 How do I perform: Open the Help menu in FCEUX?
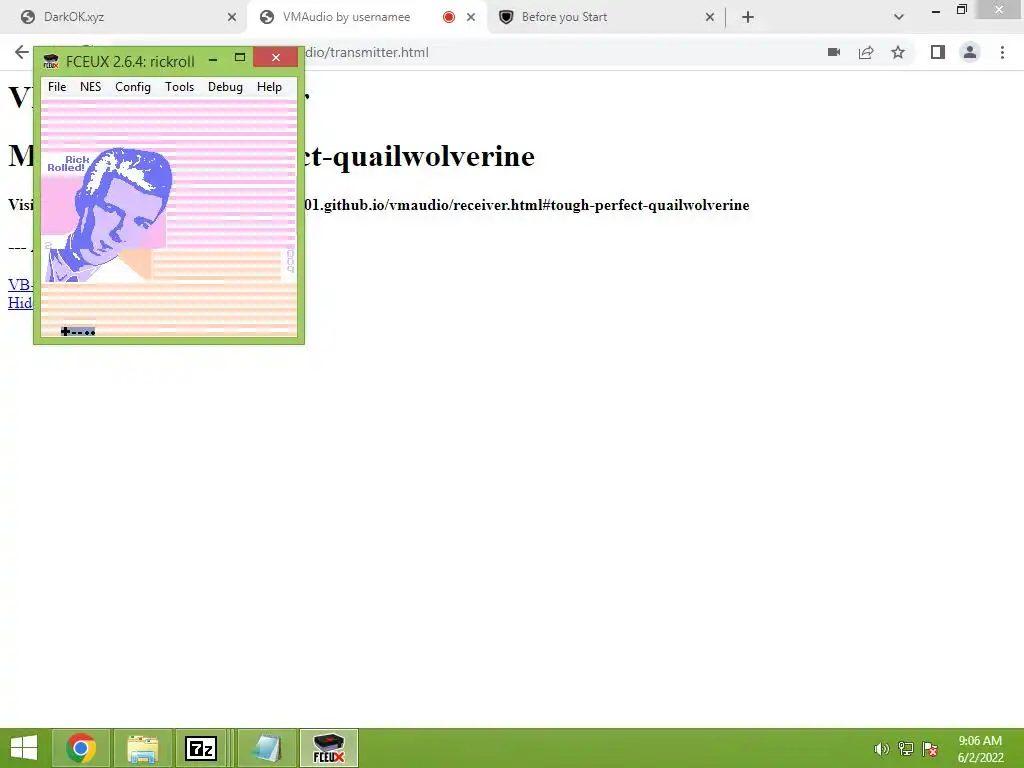(x=269, y=87)
